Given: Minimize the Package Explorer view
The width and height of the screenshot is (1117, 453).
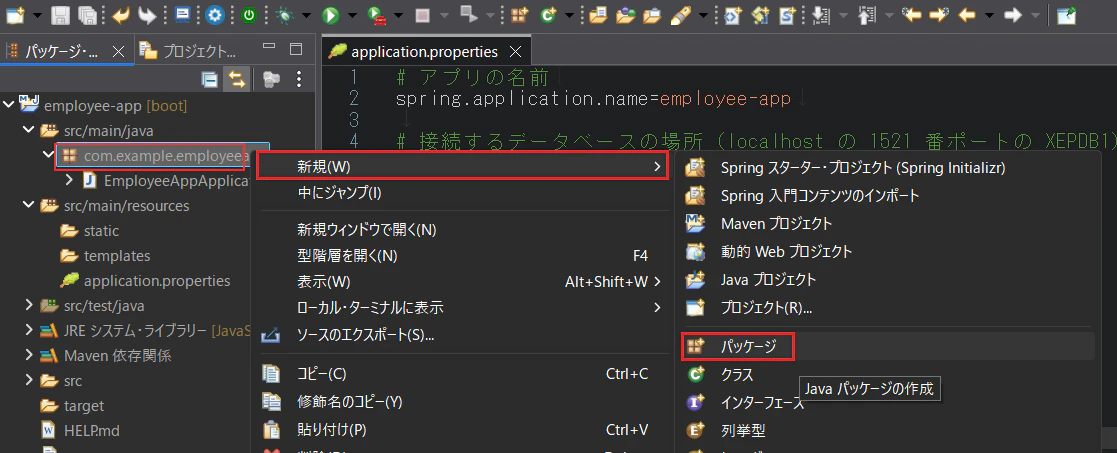Looking at the screenshot, I should point(269,47).
